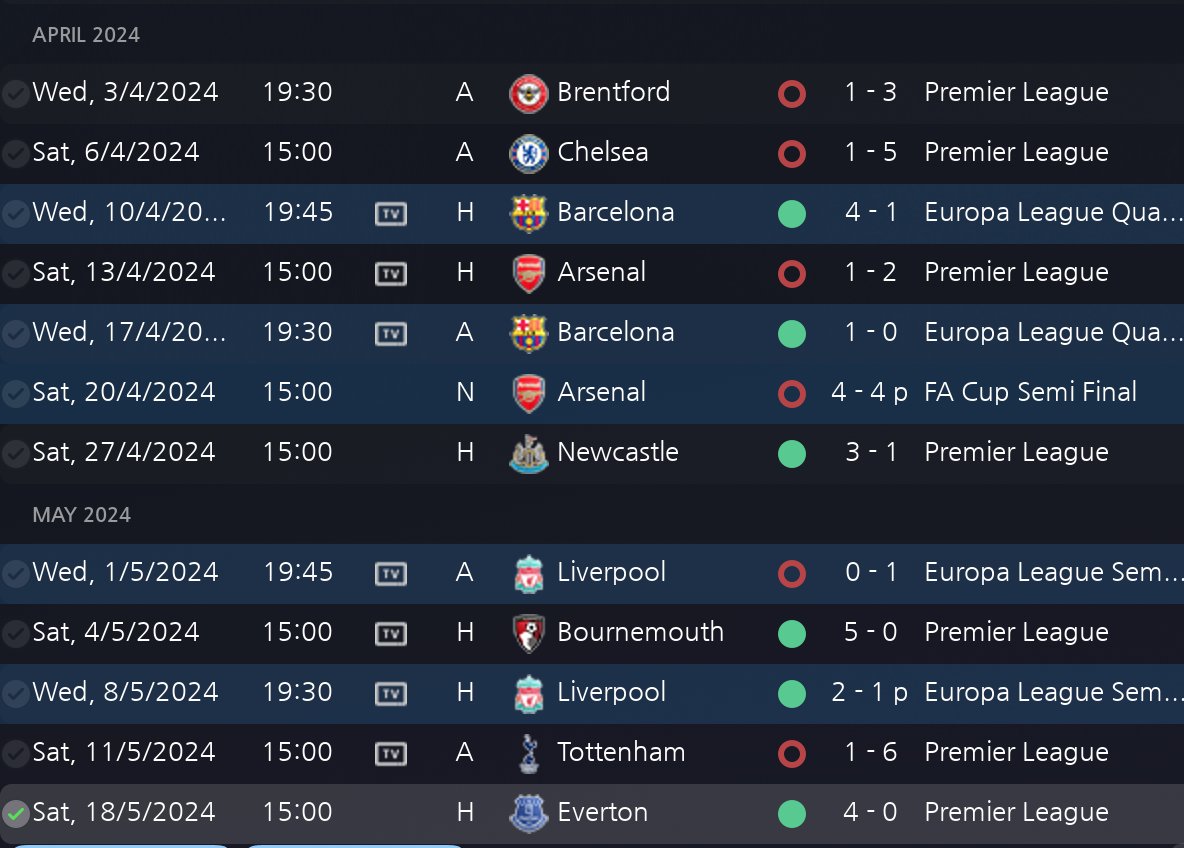
Task: Open the 1 - 3 Brentford result
Action: [x=870, y=93]
